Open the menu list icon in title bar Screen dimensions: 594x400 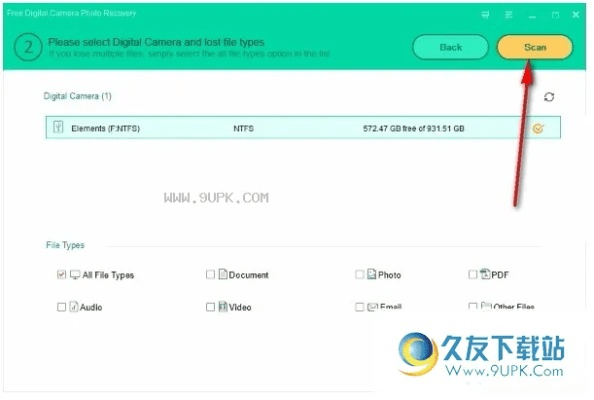click(508, 15)
